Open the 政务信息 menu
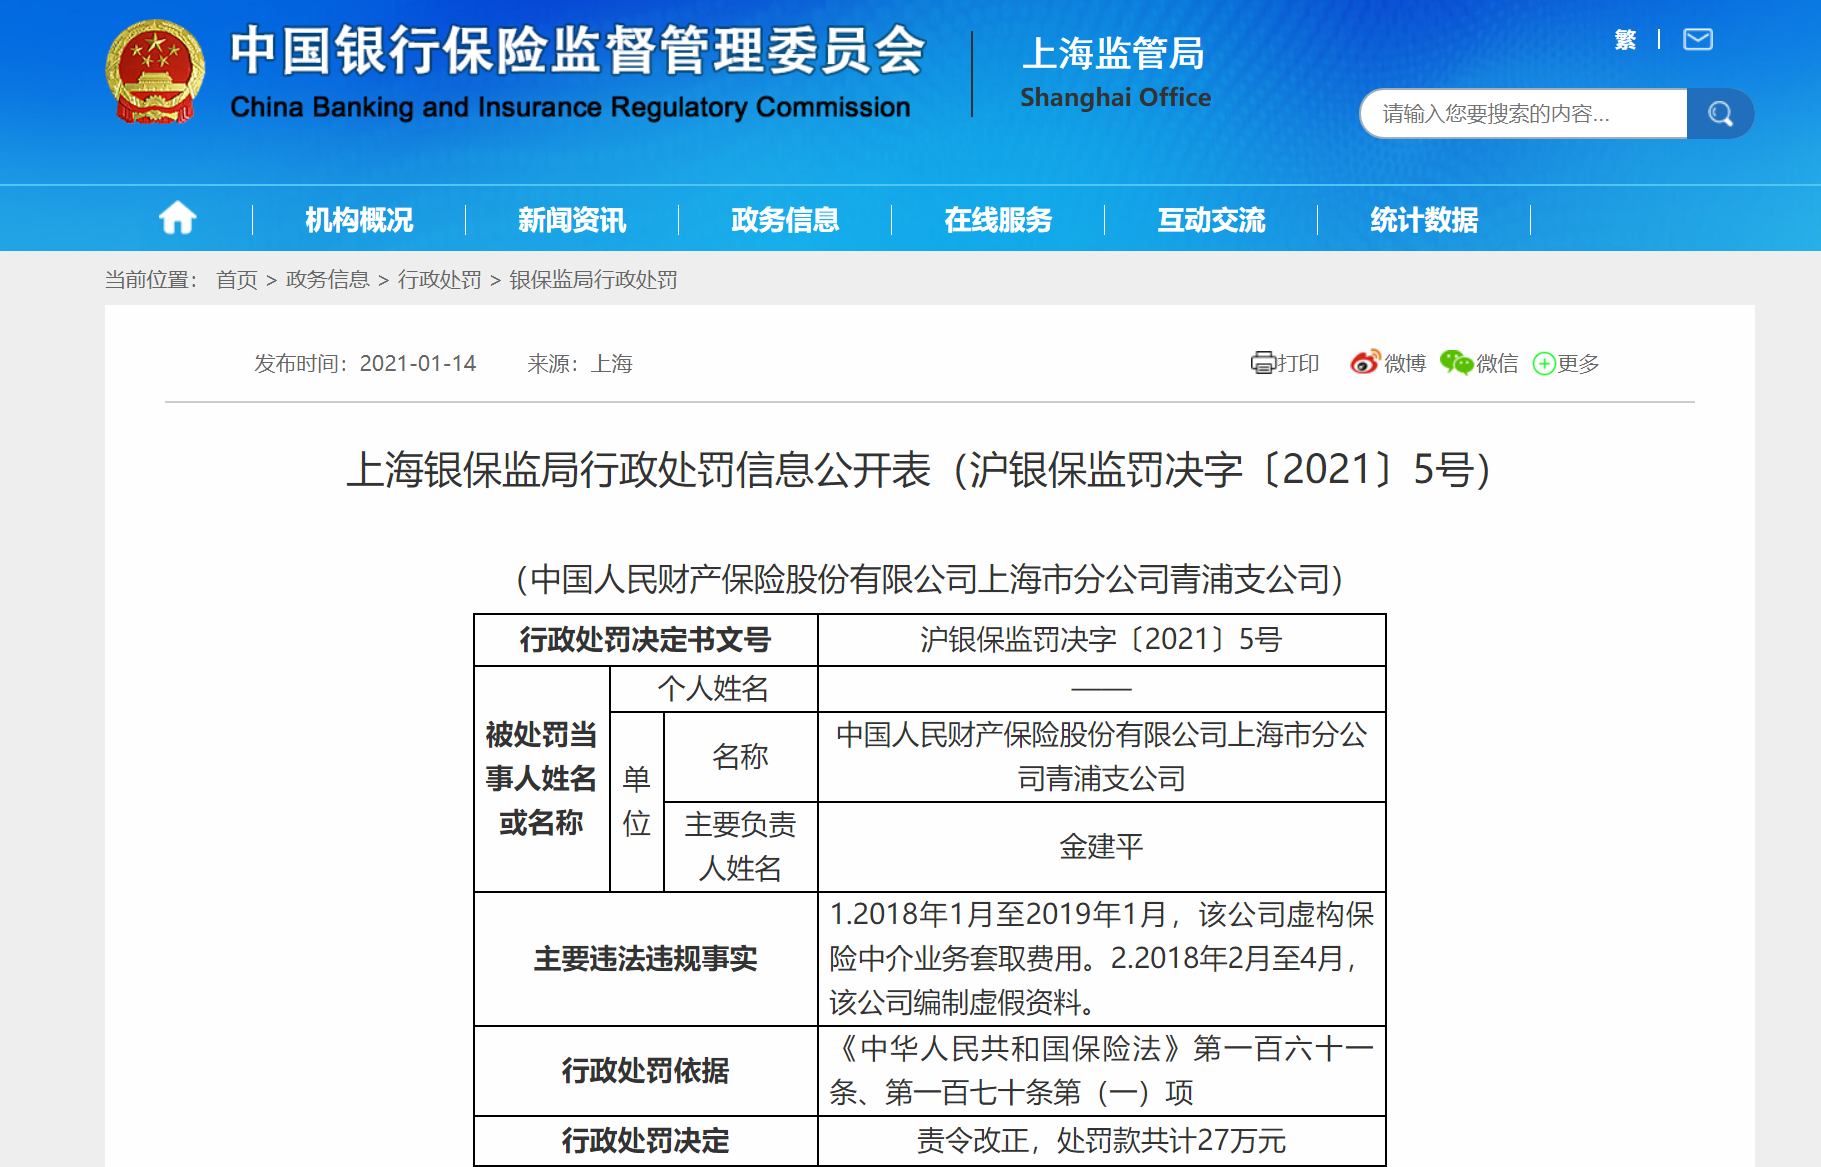Image resolution: width=1821 pixels, height=1167 pixels. click(785, 219)
